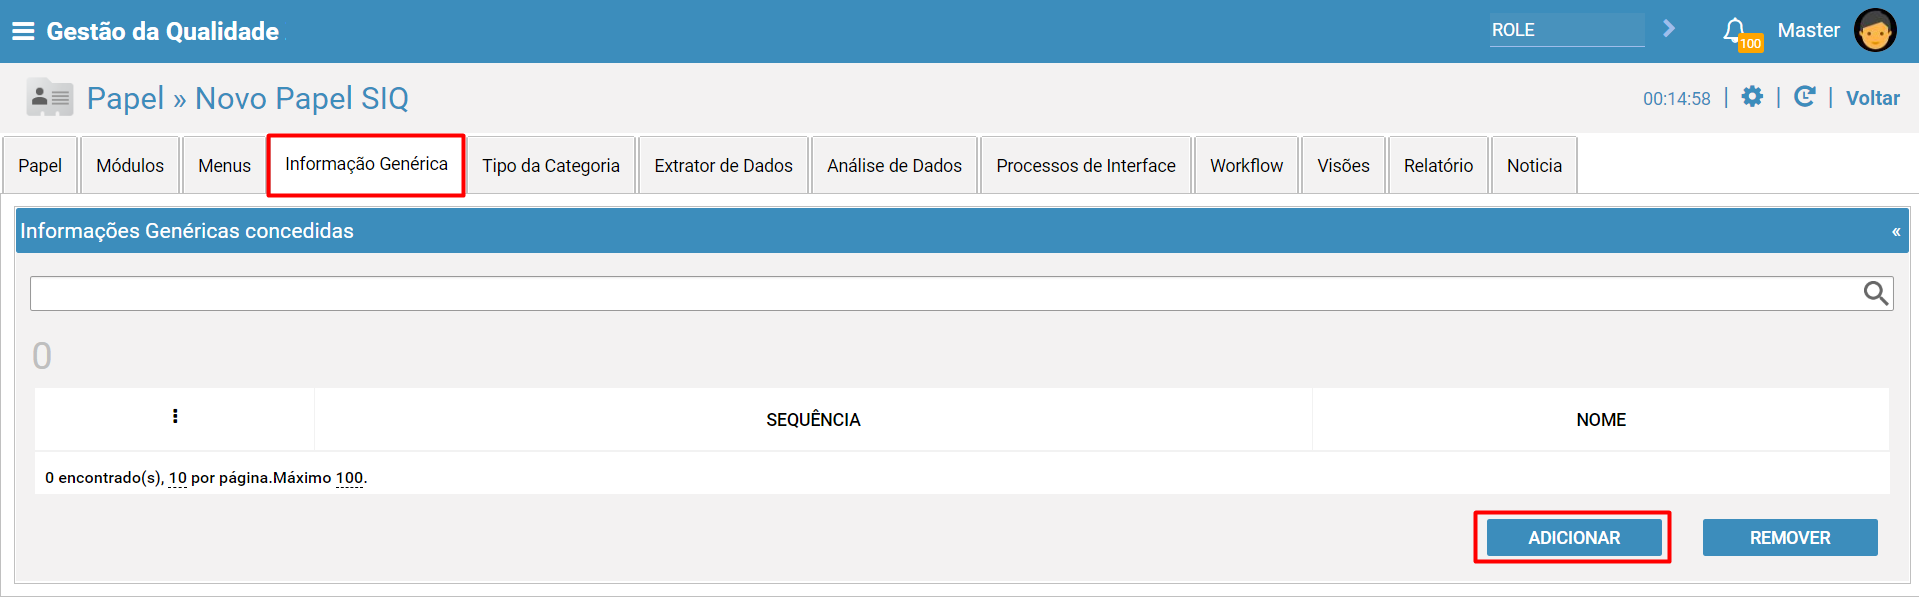Switch to the Relatório tab

[1438, 165]
